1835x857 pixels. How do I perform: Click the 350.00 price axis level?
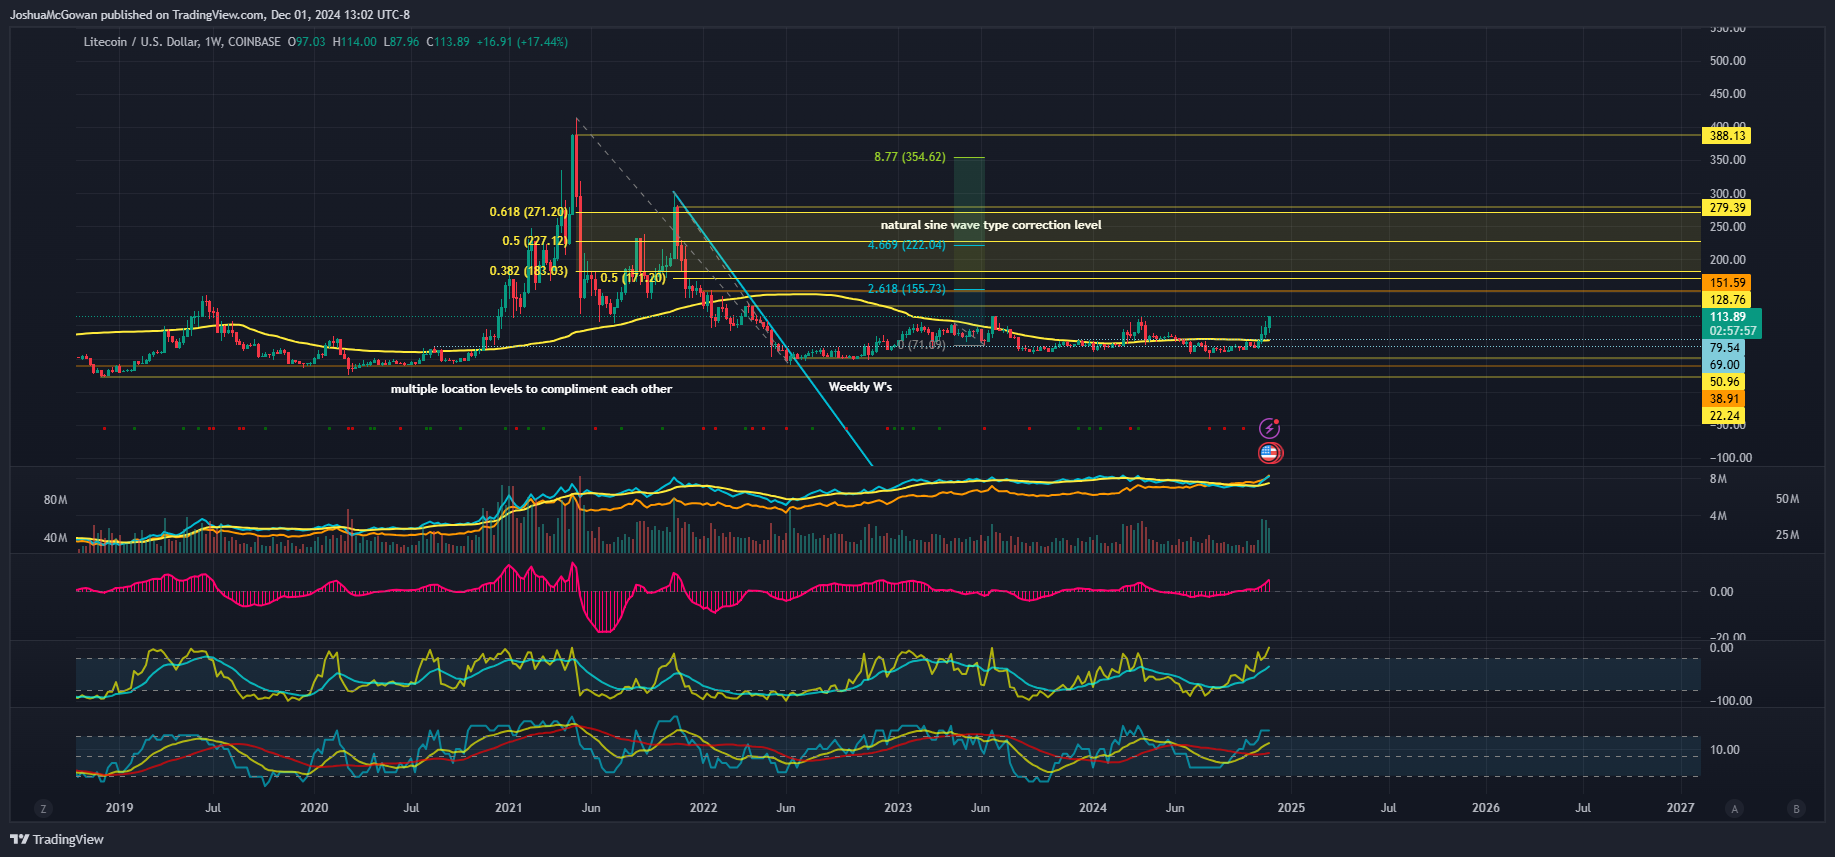click(x=1728, y=160)
